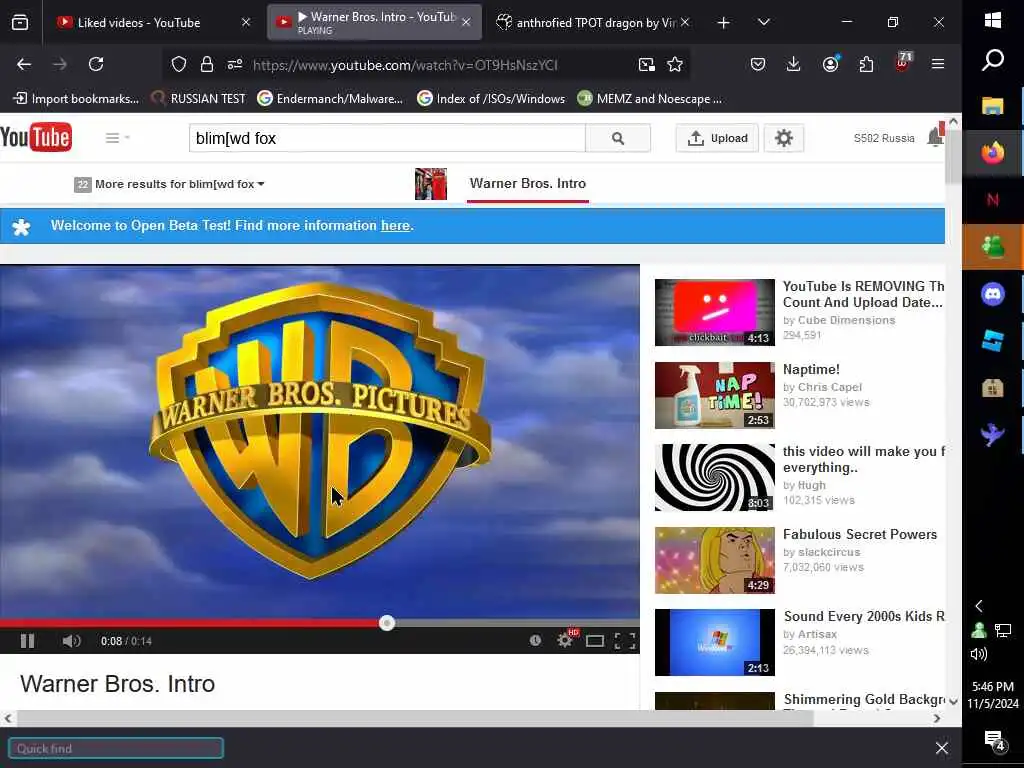Close the Quick find bar
The height and width of the screenshot is (768, 1024).
pyautogui.click(x=942, y=748)
